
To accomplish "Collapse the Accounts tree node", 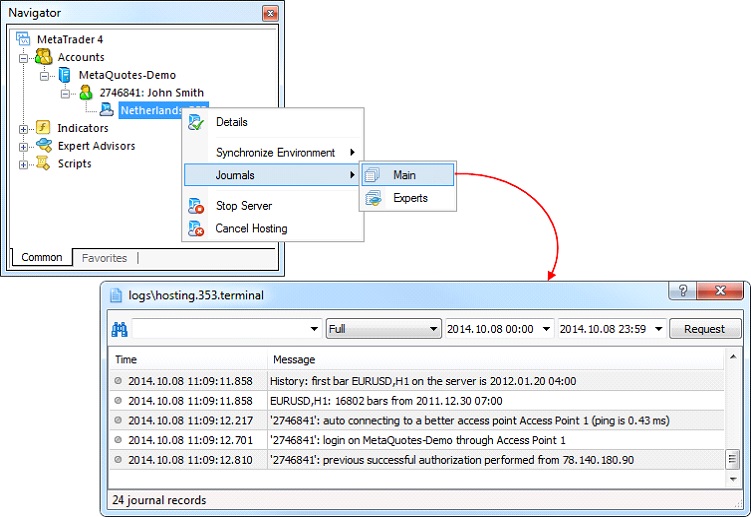I will (24, 58).
